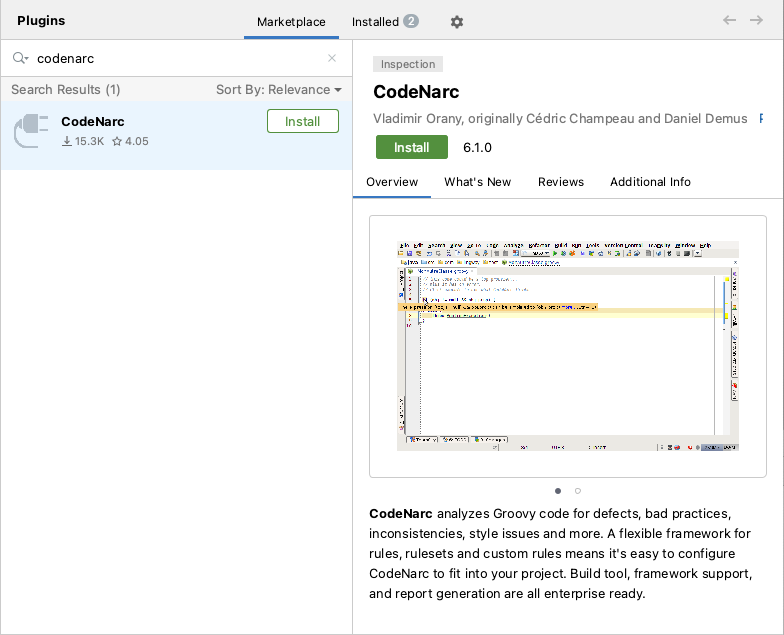784x635 pixels.
Task: Open the Overview tab
Action: pyautogui.click(x=392, y=182)
